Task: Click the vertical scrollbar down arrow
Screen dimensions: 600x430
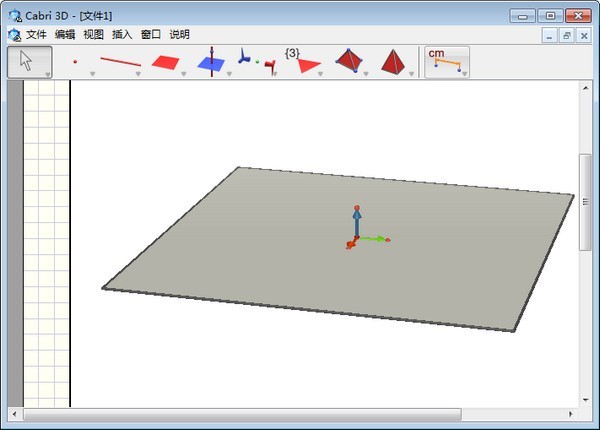Action: coord(585,400)
